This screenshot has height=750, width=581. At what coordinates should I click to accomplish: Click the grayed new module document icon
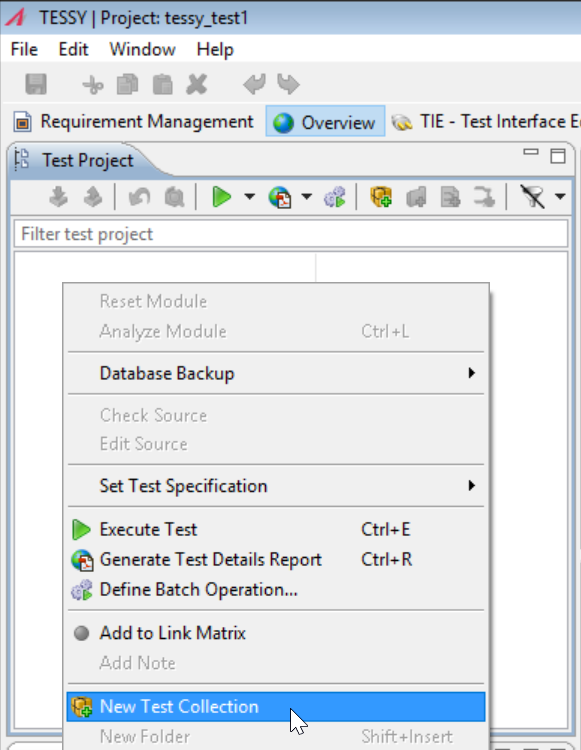click(x=450, y=197)
